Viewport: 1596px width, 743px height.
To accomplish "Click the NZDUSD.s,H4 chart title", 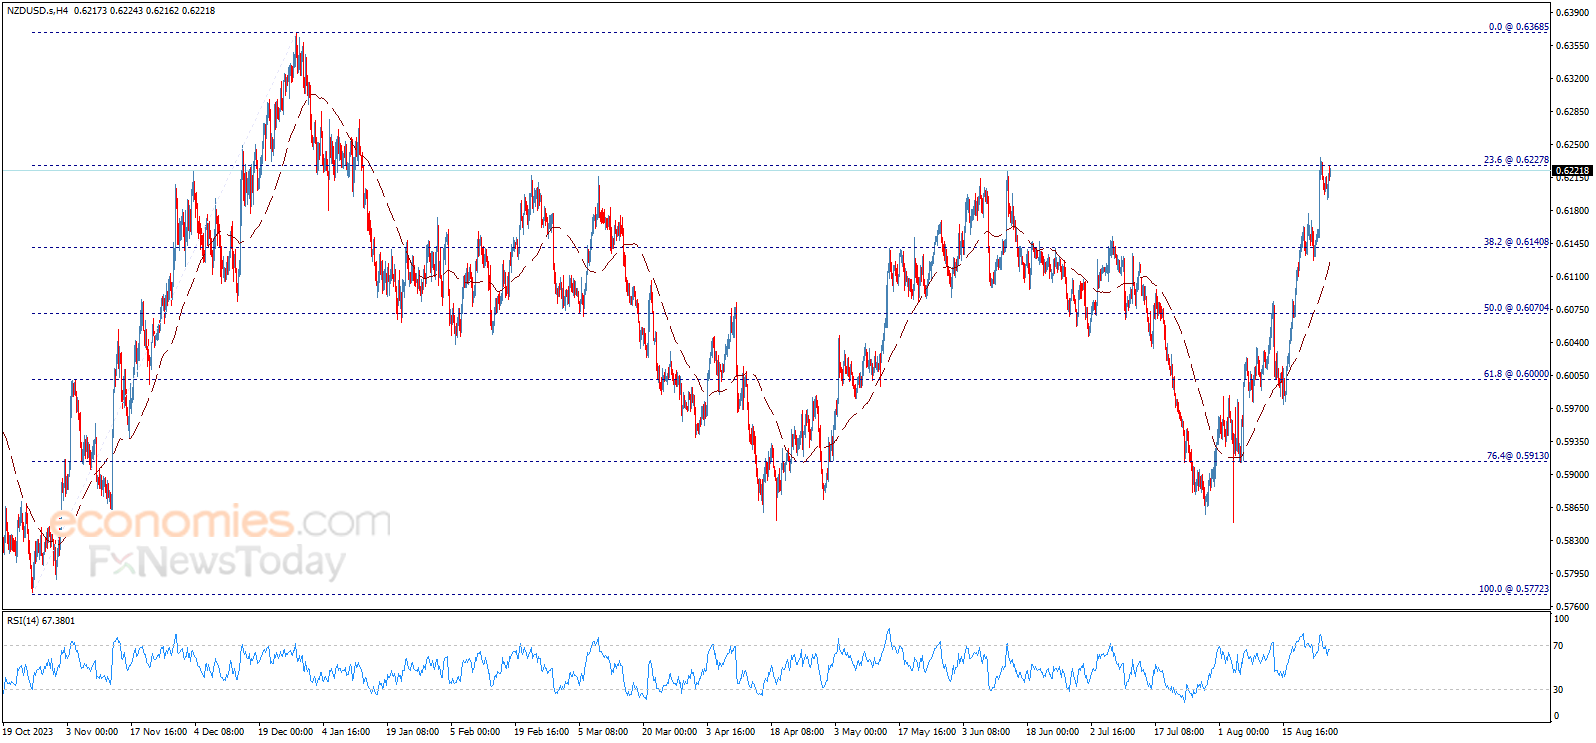I will tap(37, 11).
